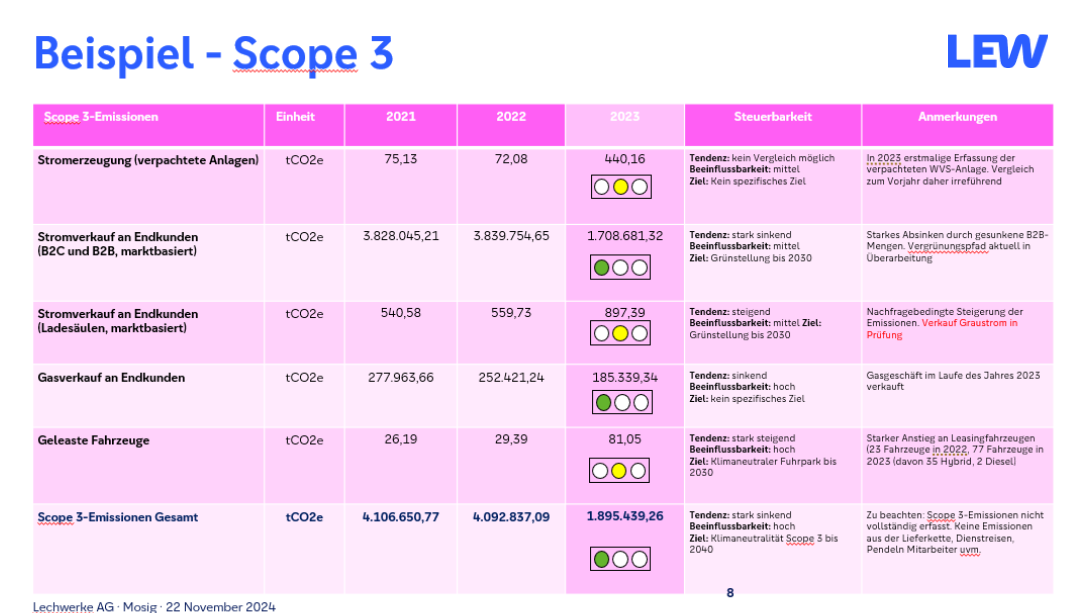Click the 'Scope 3-Emissionen Gesamt' row label
The width and height of the screenshot is (1080, 613).
[x=118, y=517]
